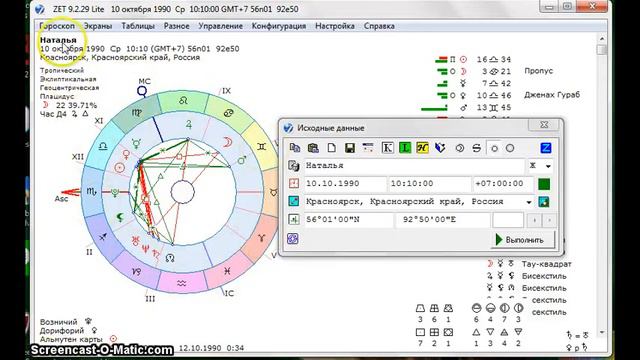Image resolution: width=640 pixels, height=360 pixels.
Task: Click the blue Z icon in dialog
Action: (546, 148)
